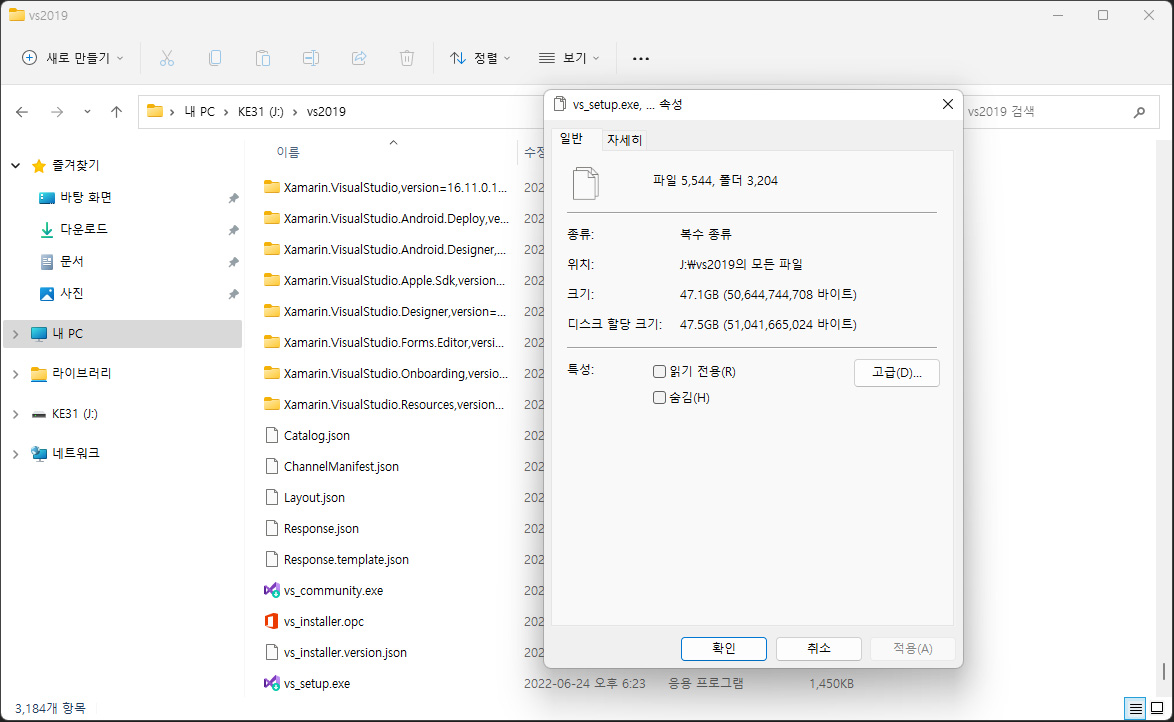Enable 숨김(H) hidden checkbox

(x=660, y=398)
